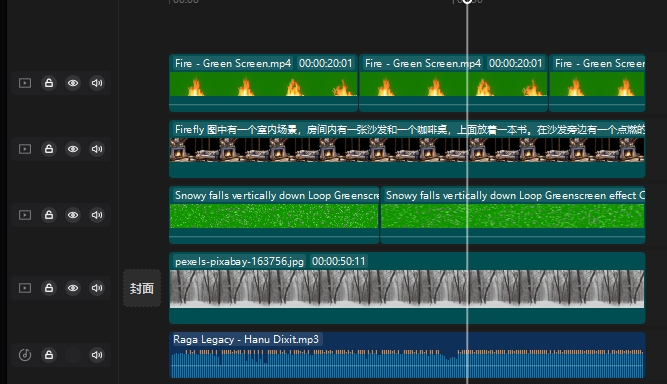Select the second Snowy falls Greenscreen clip
667x384 pixels.
click(x=513, y=215)
